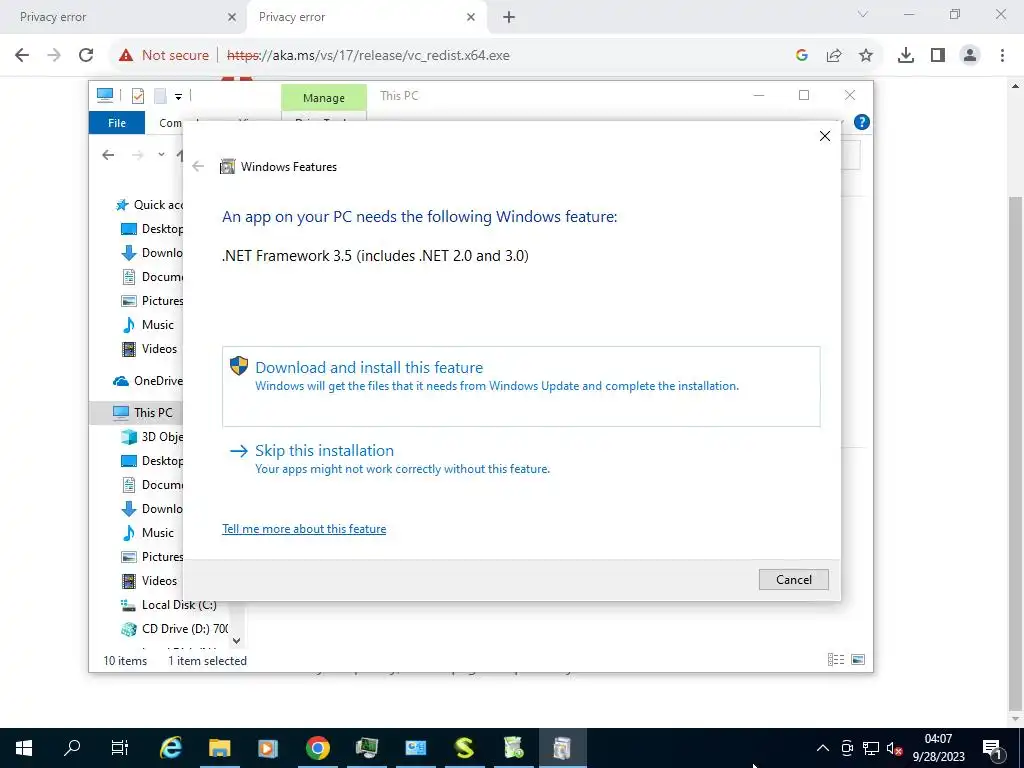Image resolution: width=1024 pixels, height=768 pixels.
Task: Click the network tray icon
Action: [871, 748]
